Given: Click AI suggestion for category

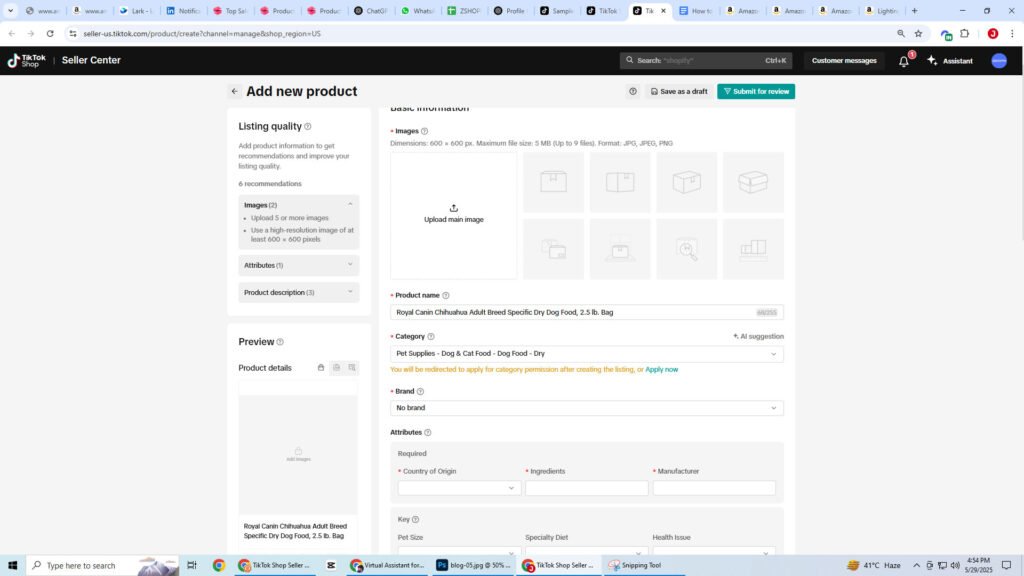Looking at the screenshot, I should click(758, 336).
